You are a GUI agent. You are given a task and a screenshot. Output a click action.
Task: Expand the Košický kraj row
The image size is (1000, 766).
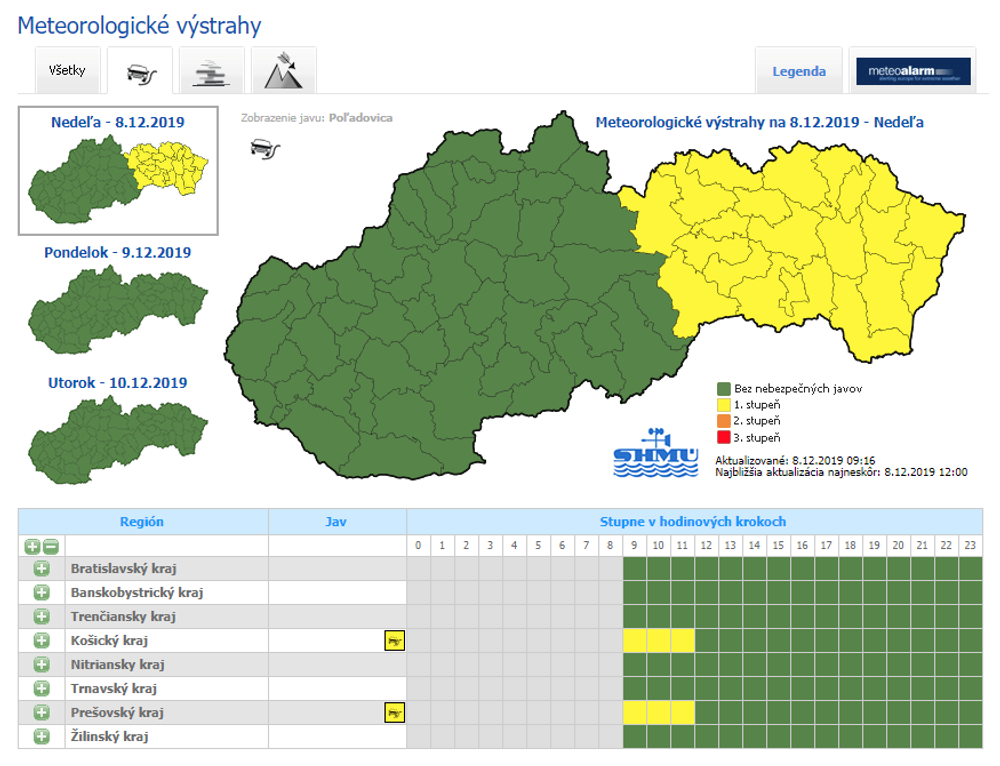click(42, 641)
